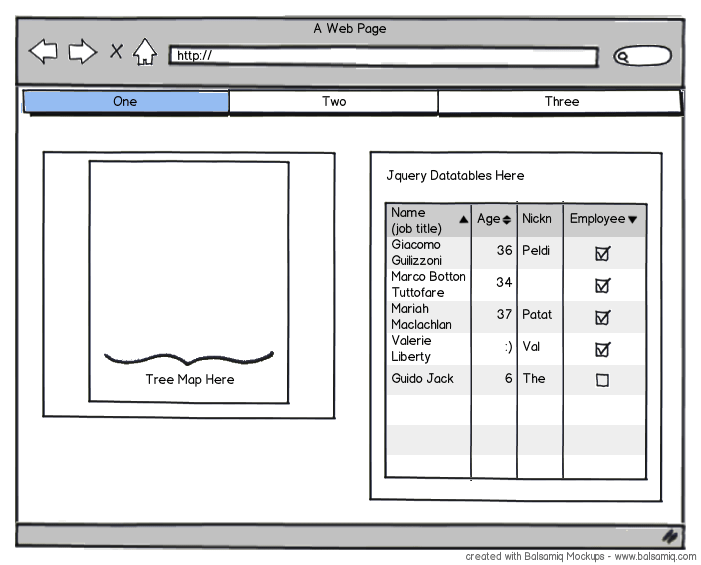Click age value 37
The image size is (701, 565).
click(504, 315)
